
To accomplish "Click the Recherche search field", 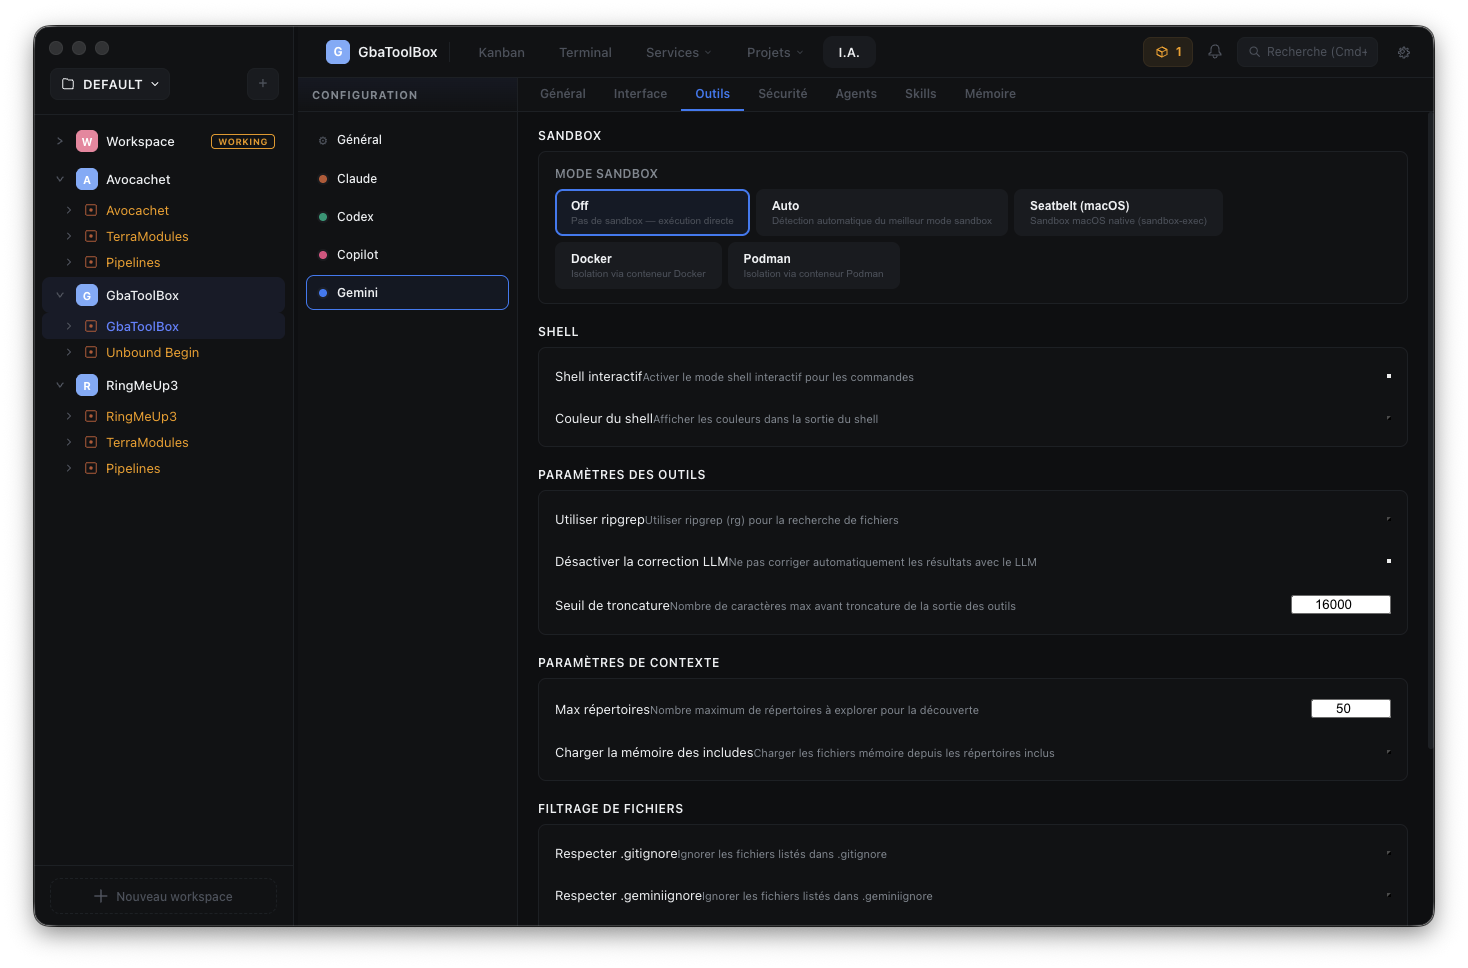I will [1307, 52].
